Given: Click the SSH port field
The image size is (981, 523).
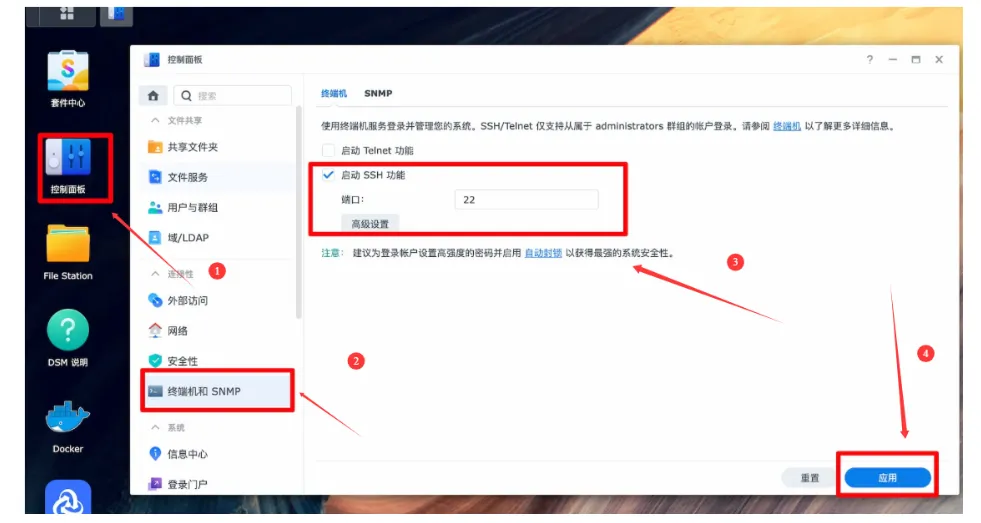Looking at the screenshot, I should click(526, 200).
